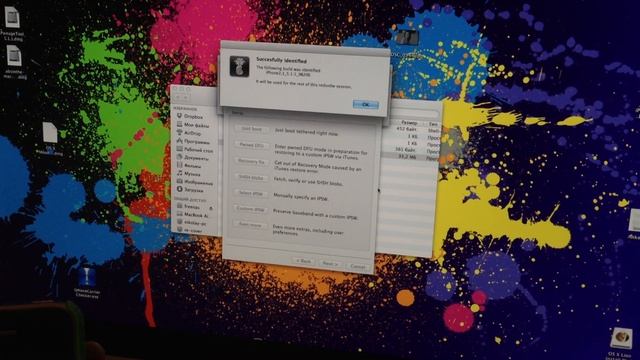Sort by the Размер column header in Finder

tap(409, 122)
